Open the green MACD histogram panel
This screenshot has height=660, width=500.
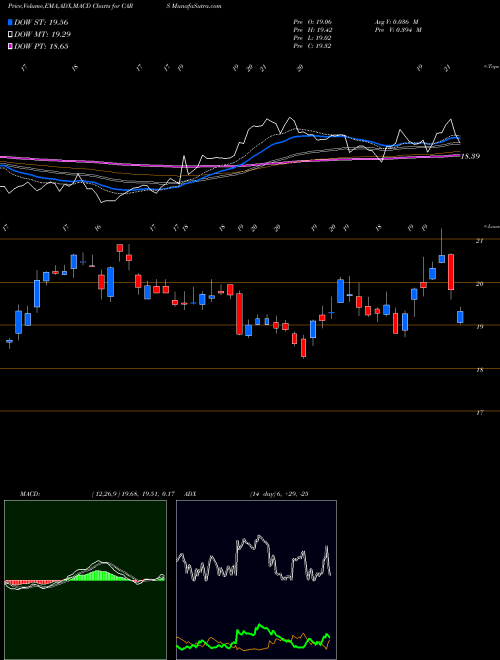pyautogui.click(x=85, y=580)
